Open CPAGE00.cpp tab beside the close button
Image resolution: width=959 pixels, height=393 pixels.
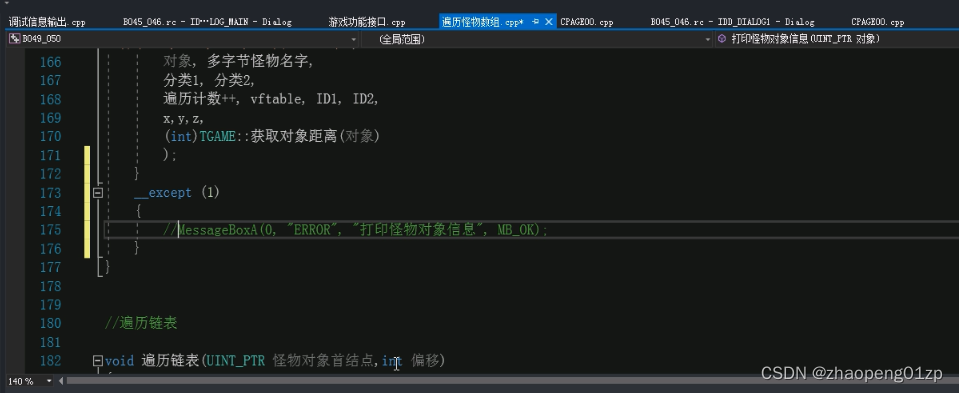click(x=587, y=22)
